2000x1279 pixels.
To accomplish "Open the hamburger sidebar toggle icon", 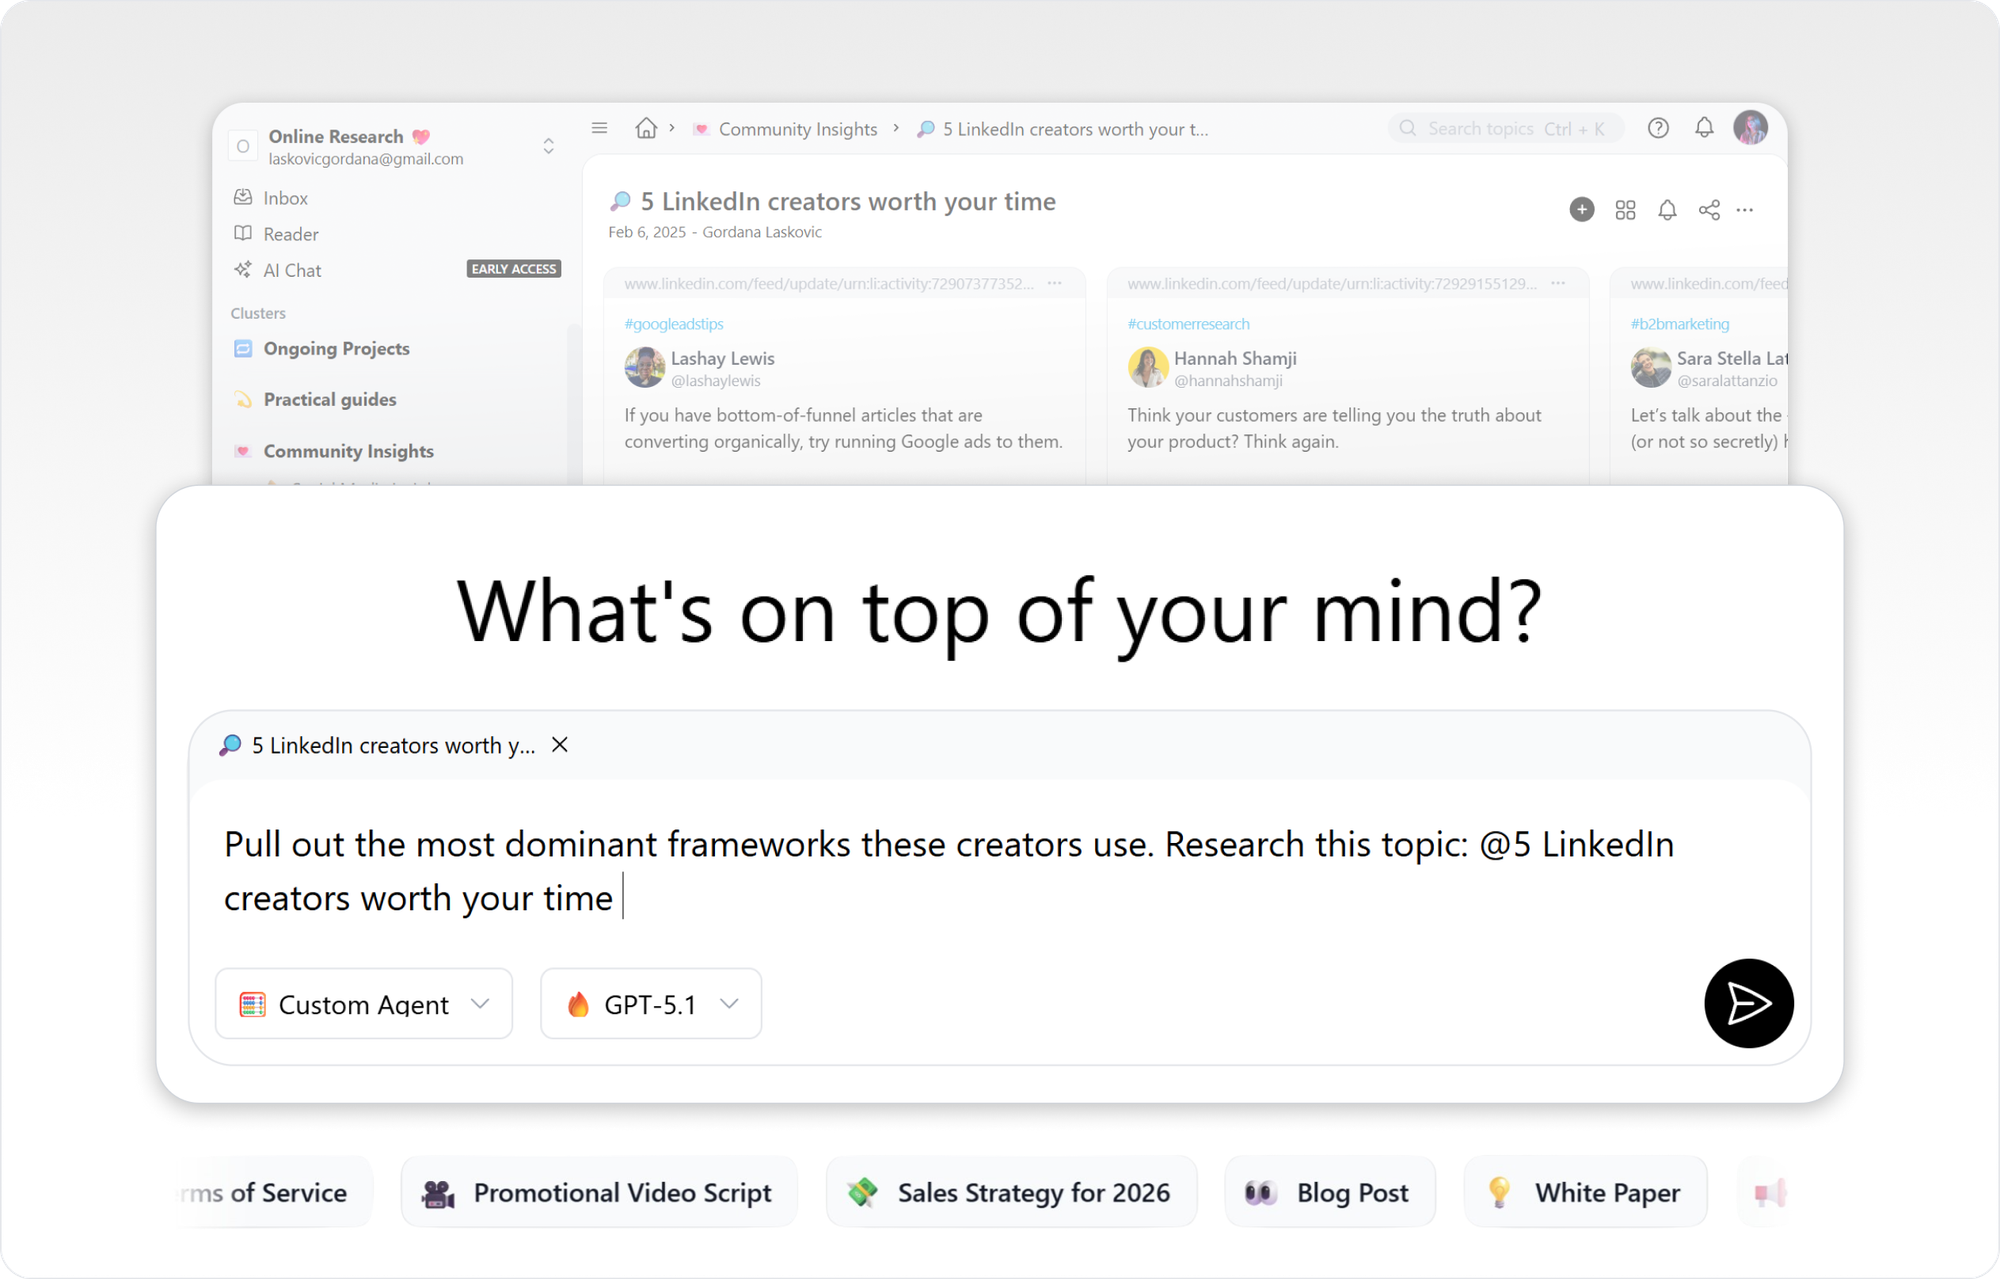I will 600,128.
